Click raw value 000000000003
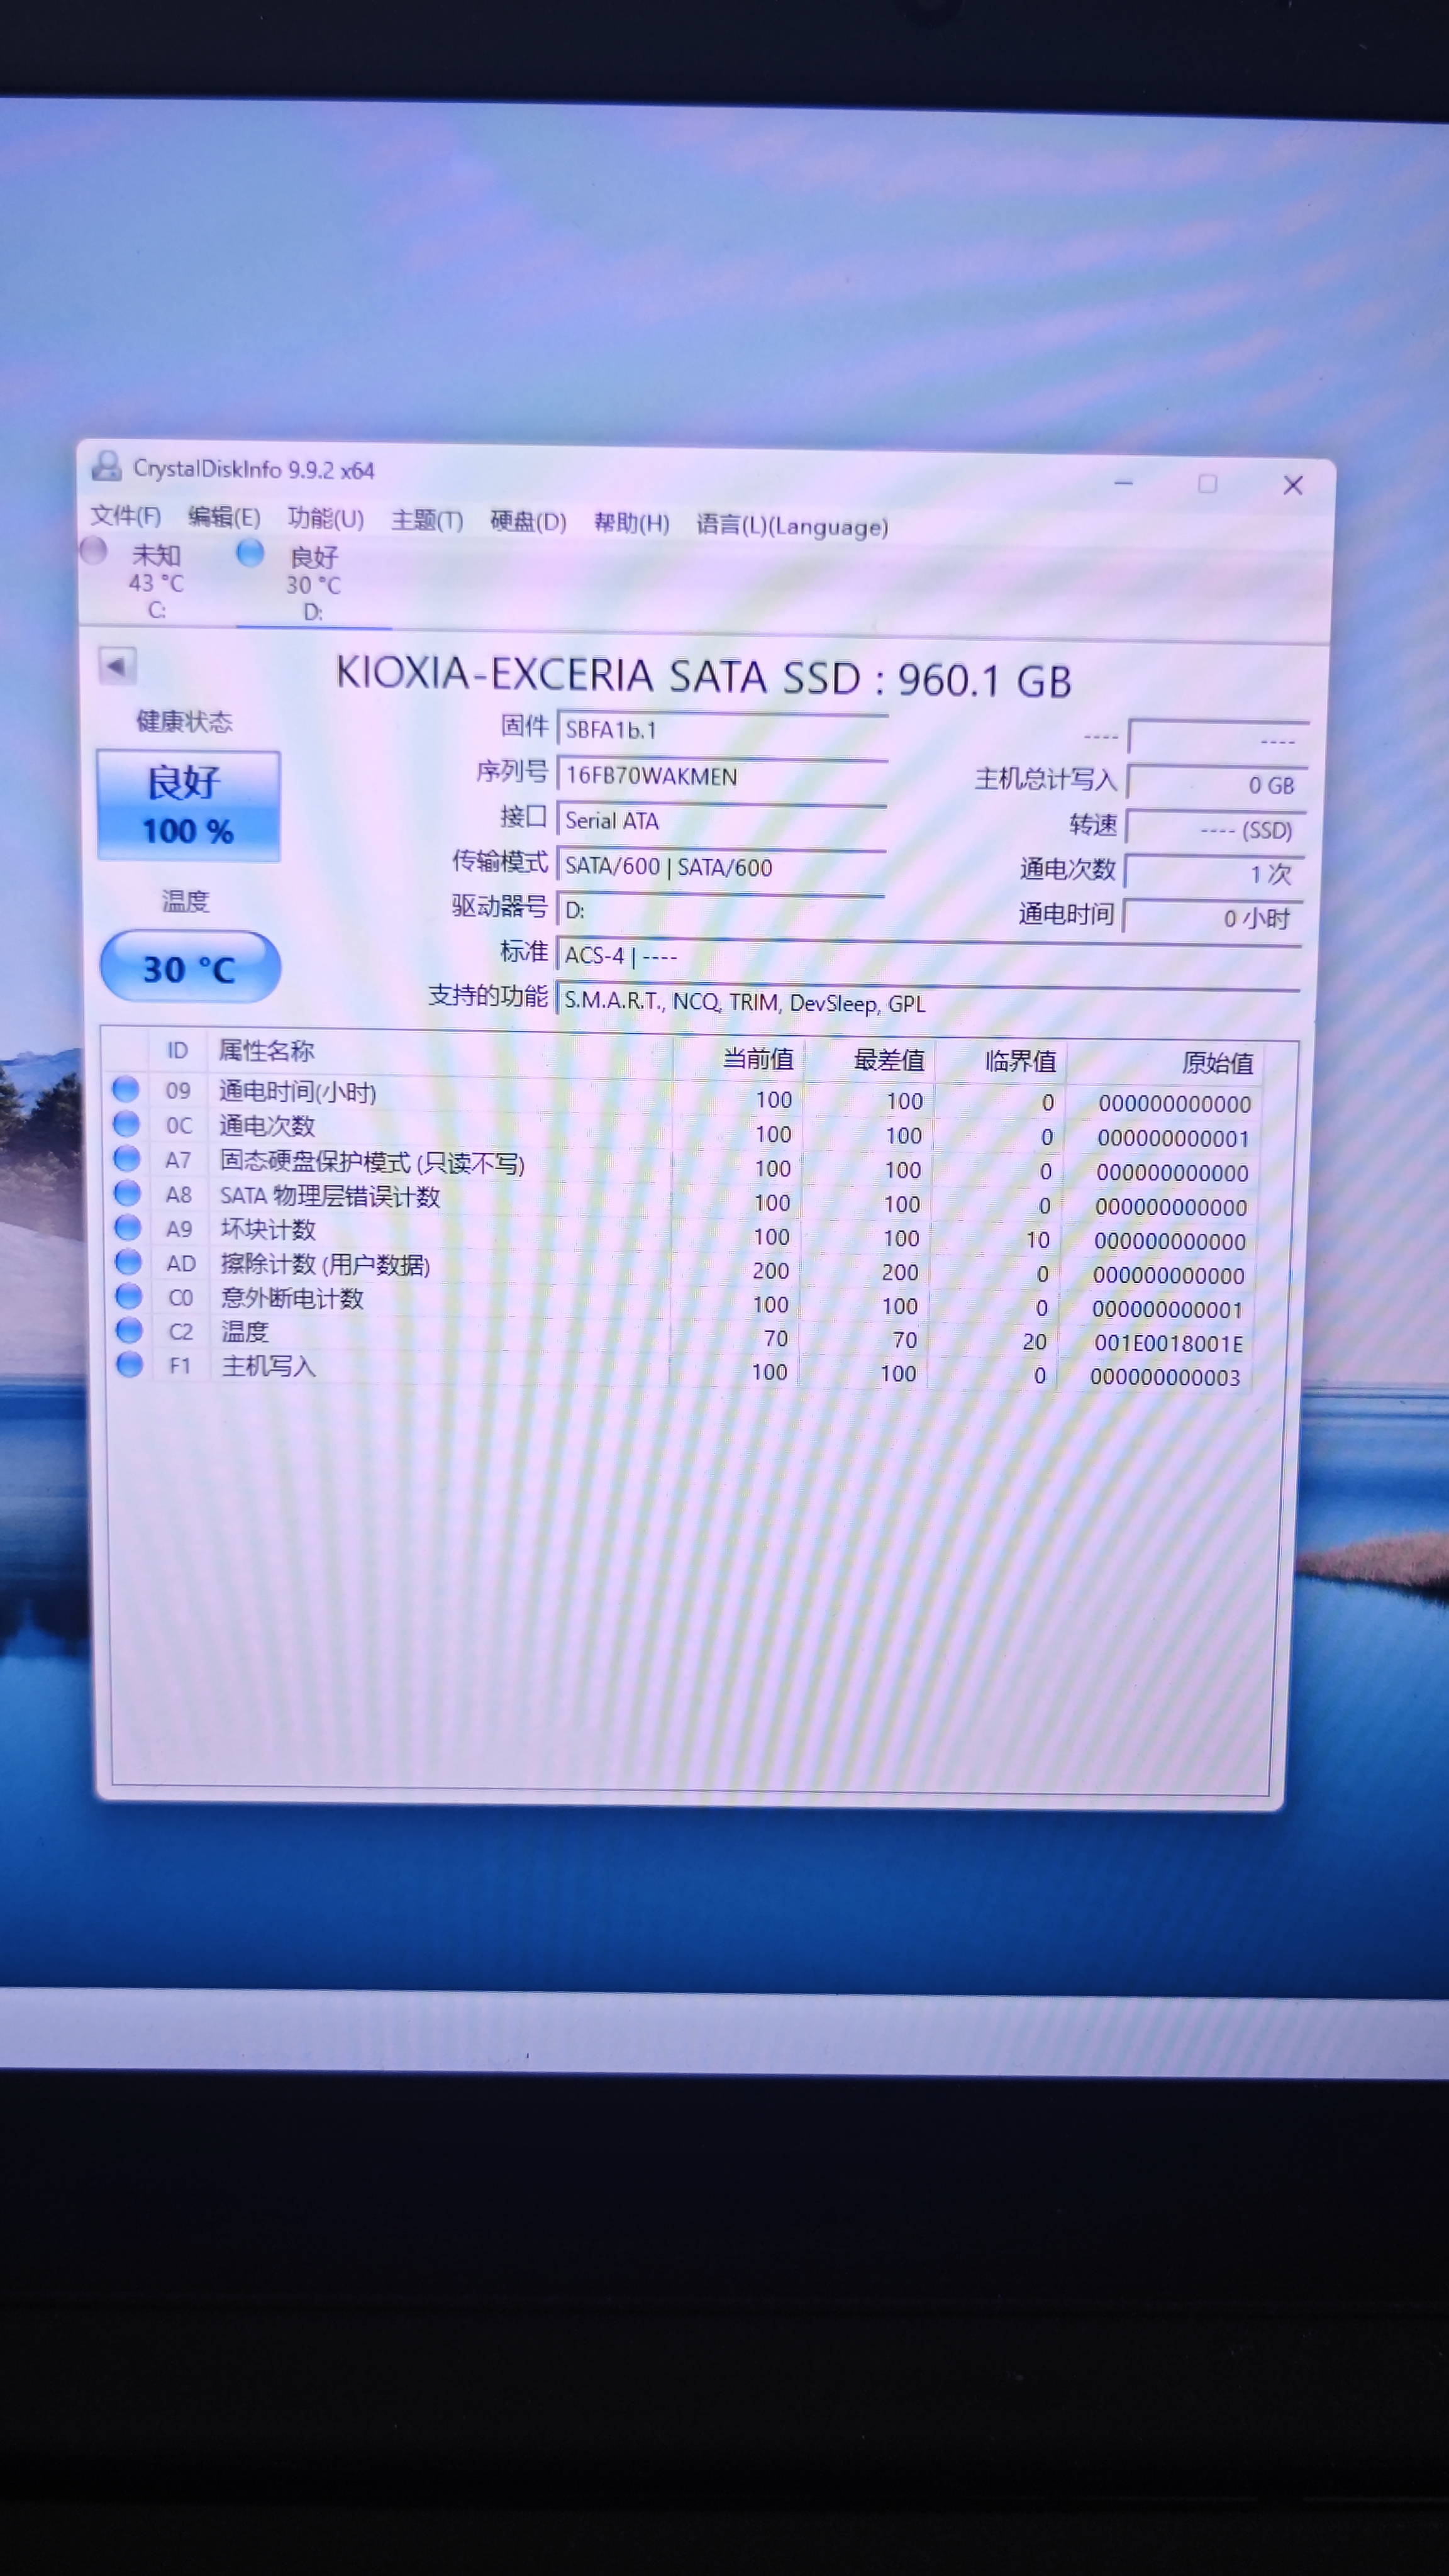The width and height of the screenshot is (1449, 2576). click(x=1165, y=1377)
